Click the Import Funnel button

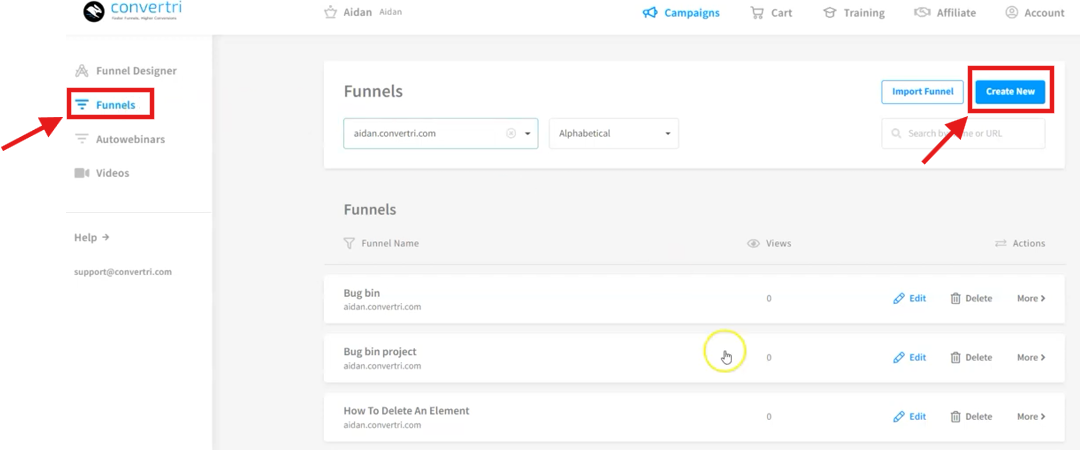(x=922, y=92)
